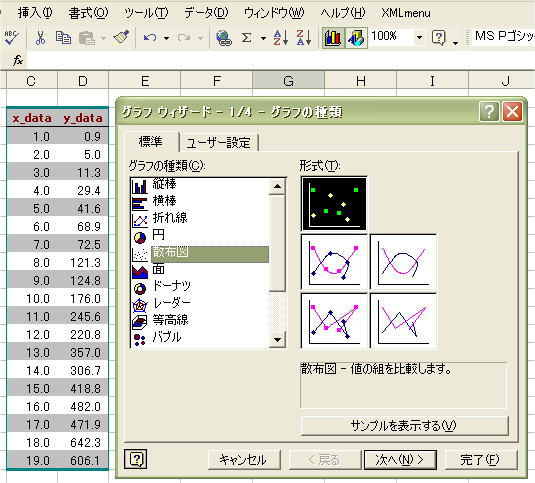
Task: Click chart type list scroll down arrow
Action: (277, 340)
